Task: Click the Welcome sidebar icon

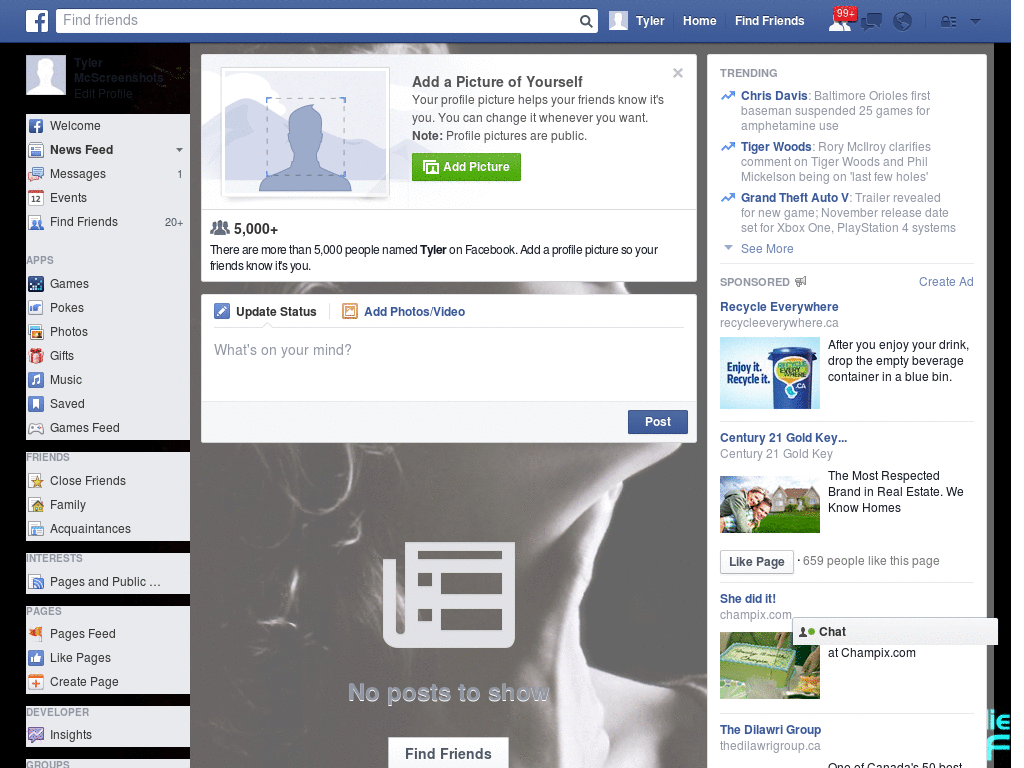Action: coord(36,126)
